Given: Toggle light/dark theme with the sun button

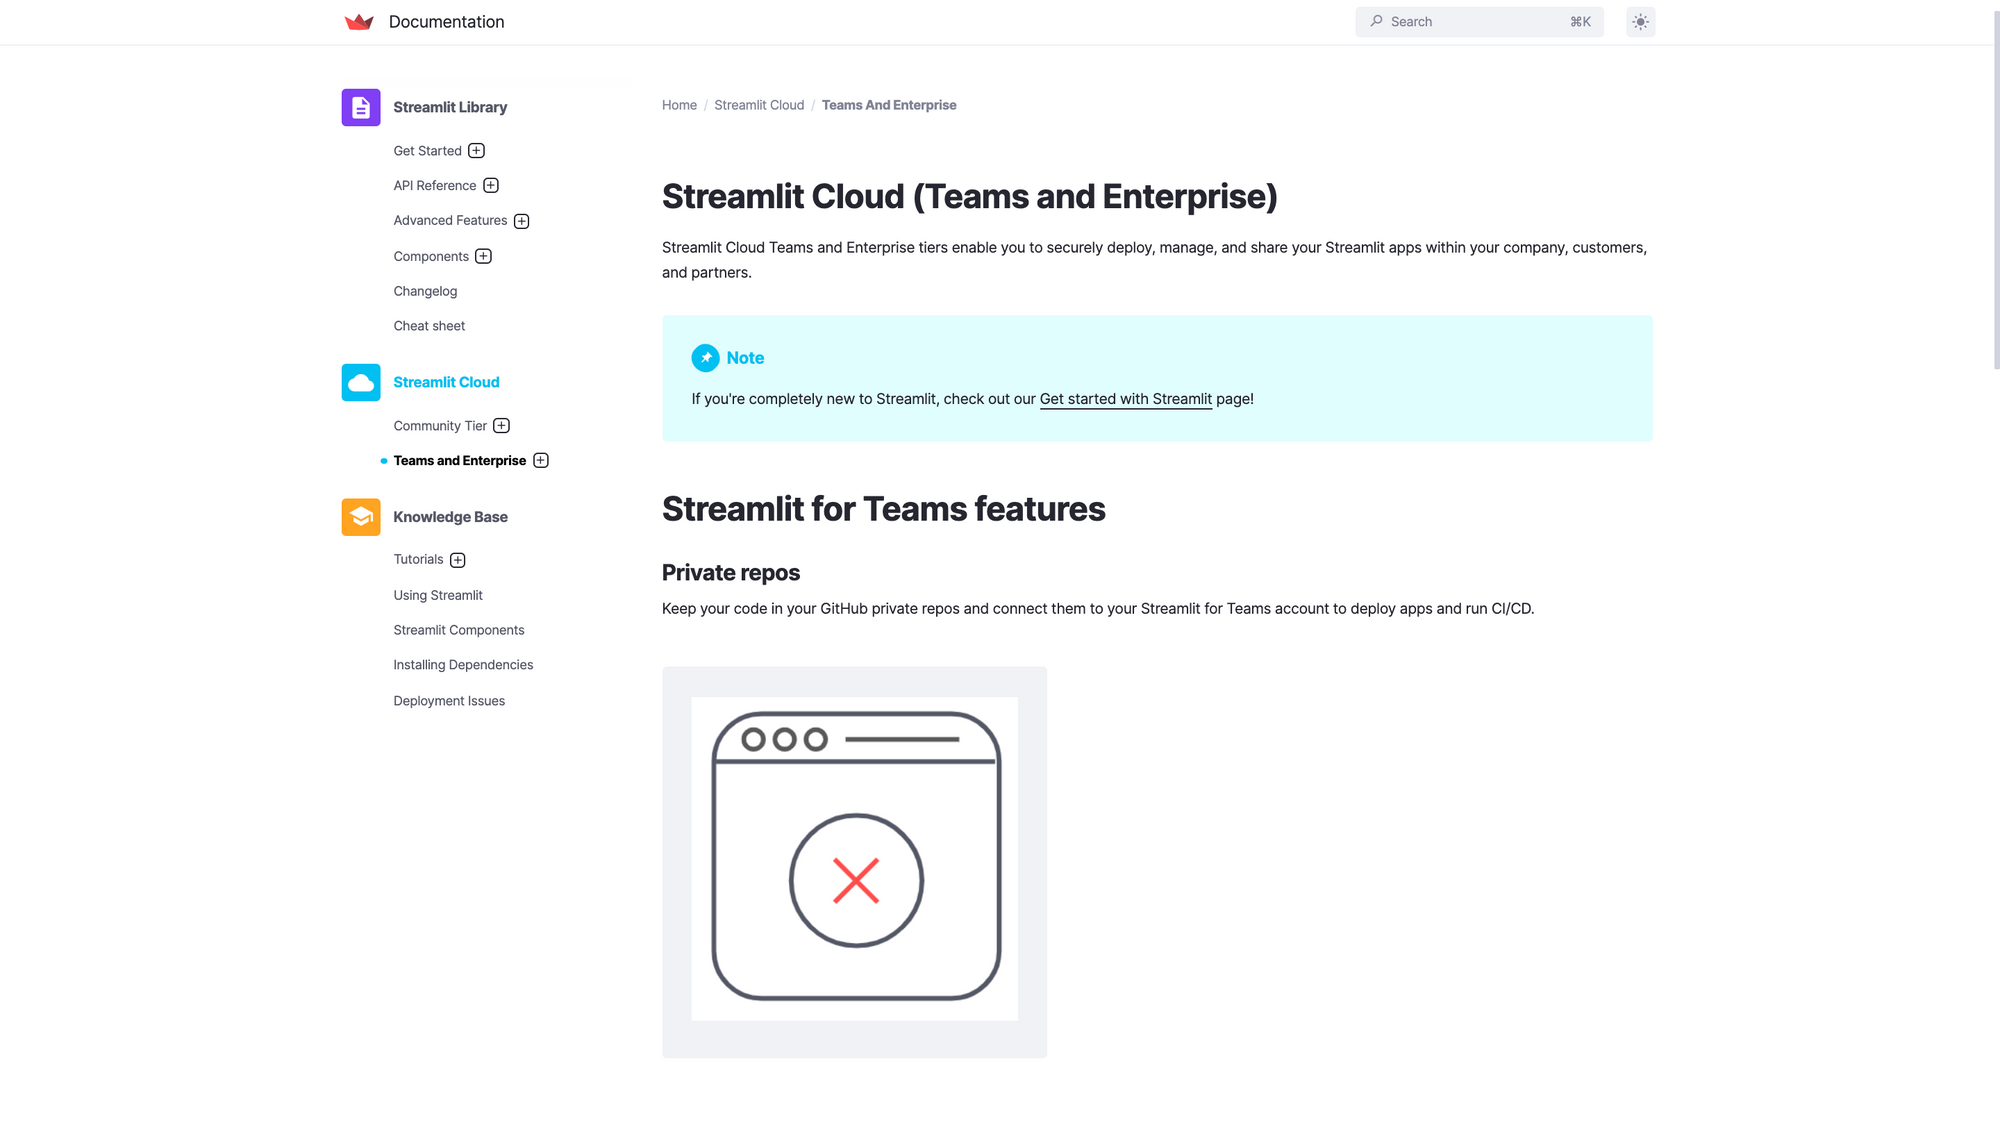Looking at the screenshot, I should pyautogui.click(x=1640, y=22).
